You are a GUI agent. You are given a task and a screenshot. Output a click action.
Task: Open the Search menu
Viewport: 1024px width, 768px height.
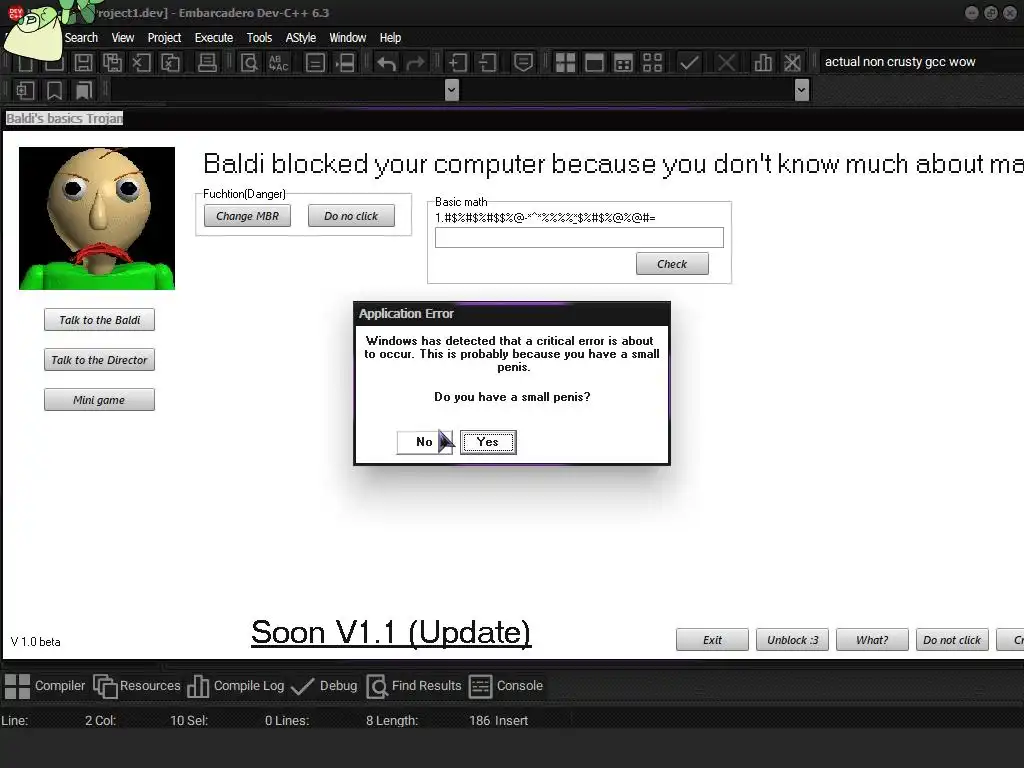pyautogui.click(x=81, y=38)
